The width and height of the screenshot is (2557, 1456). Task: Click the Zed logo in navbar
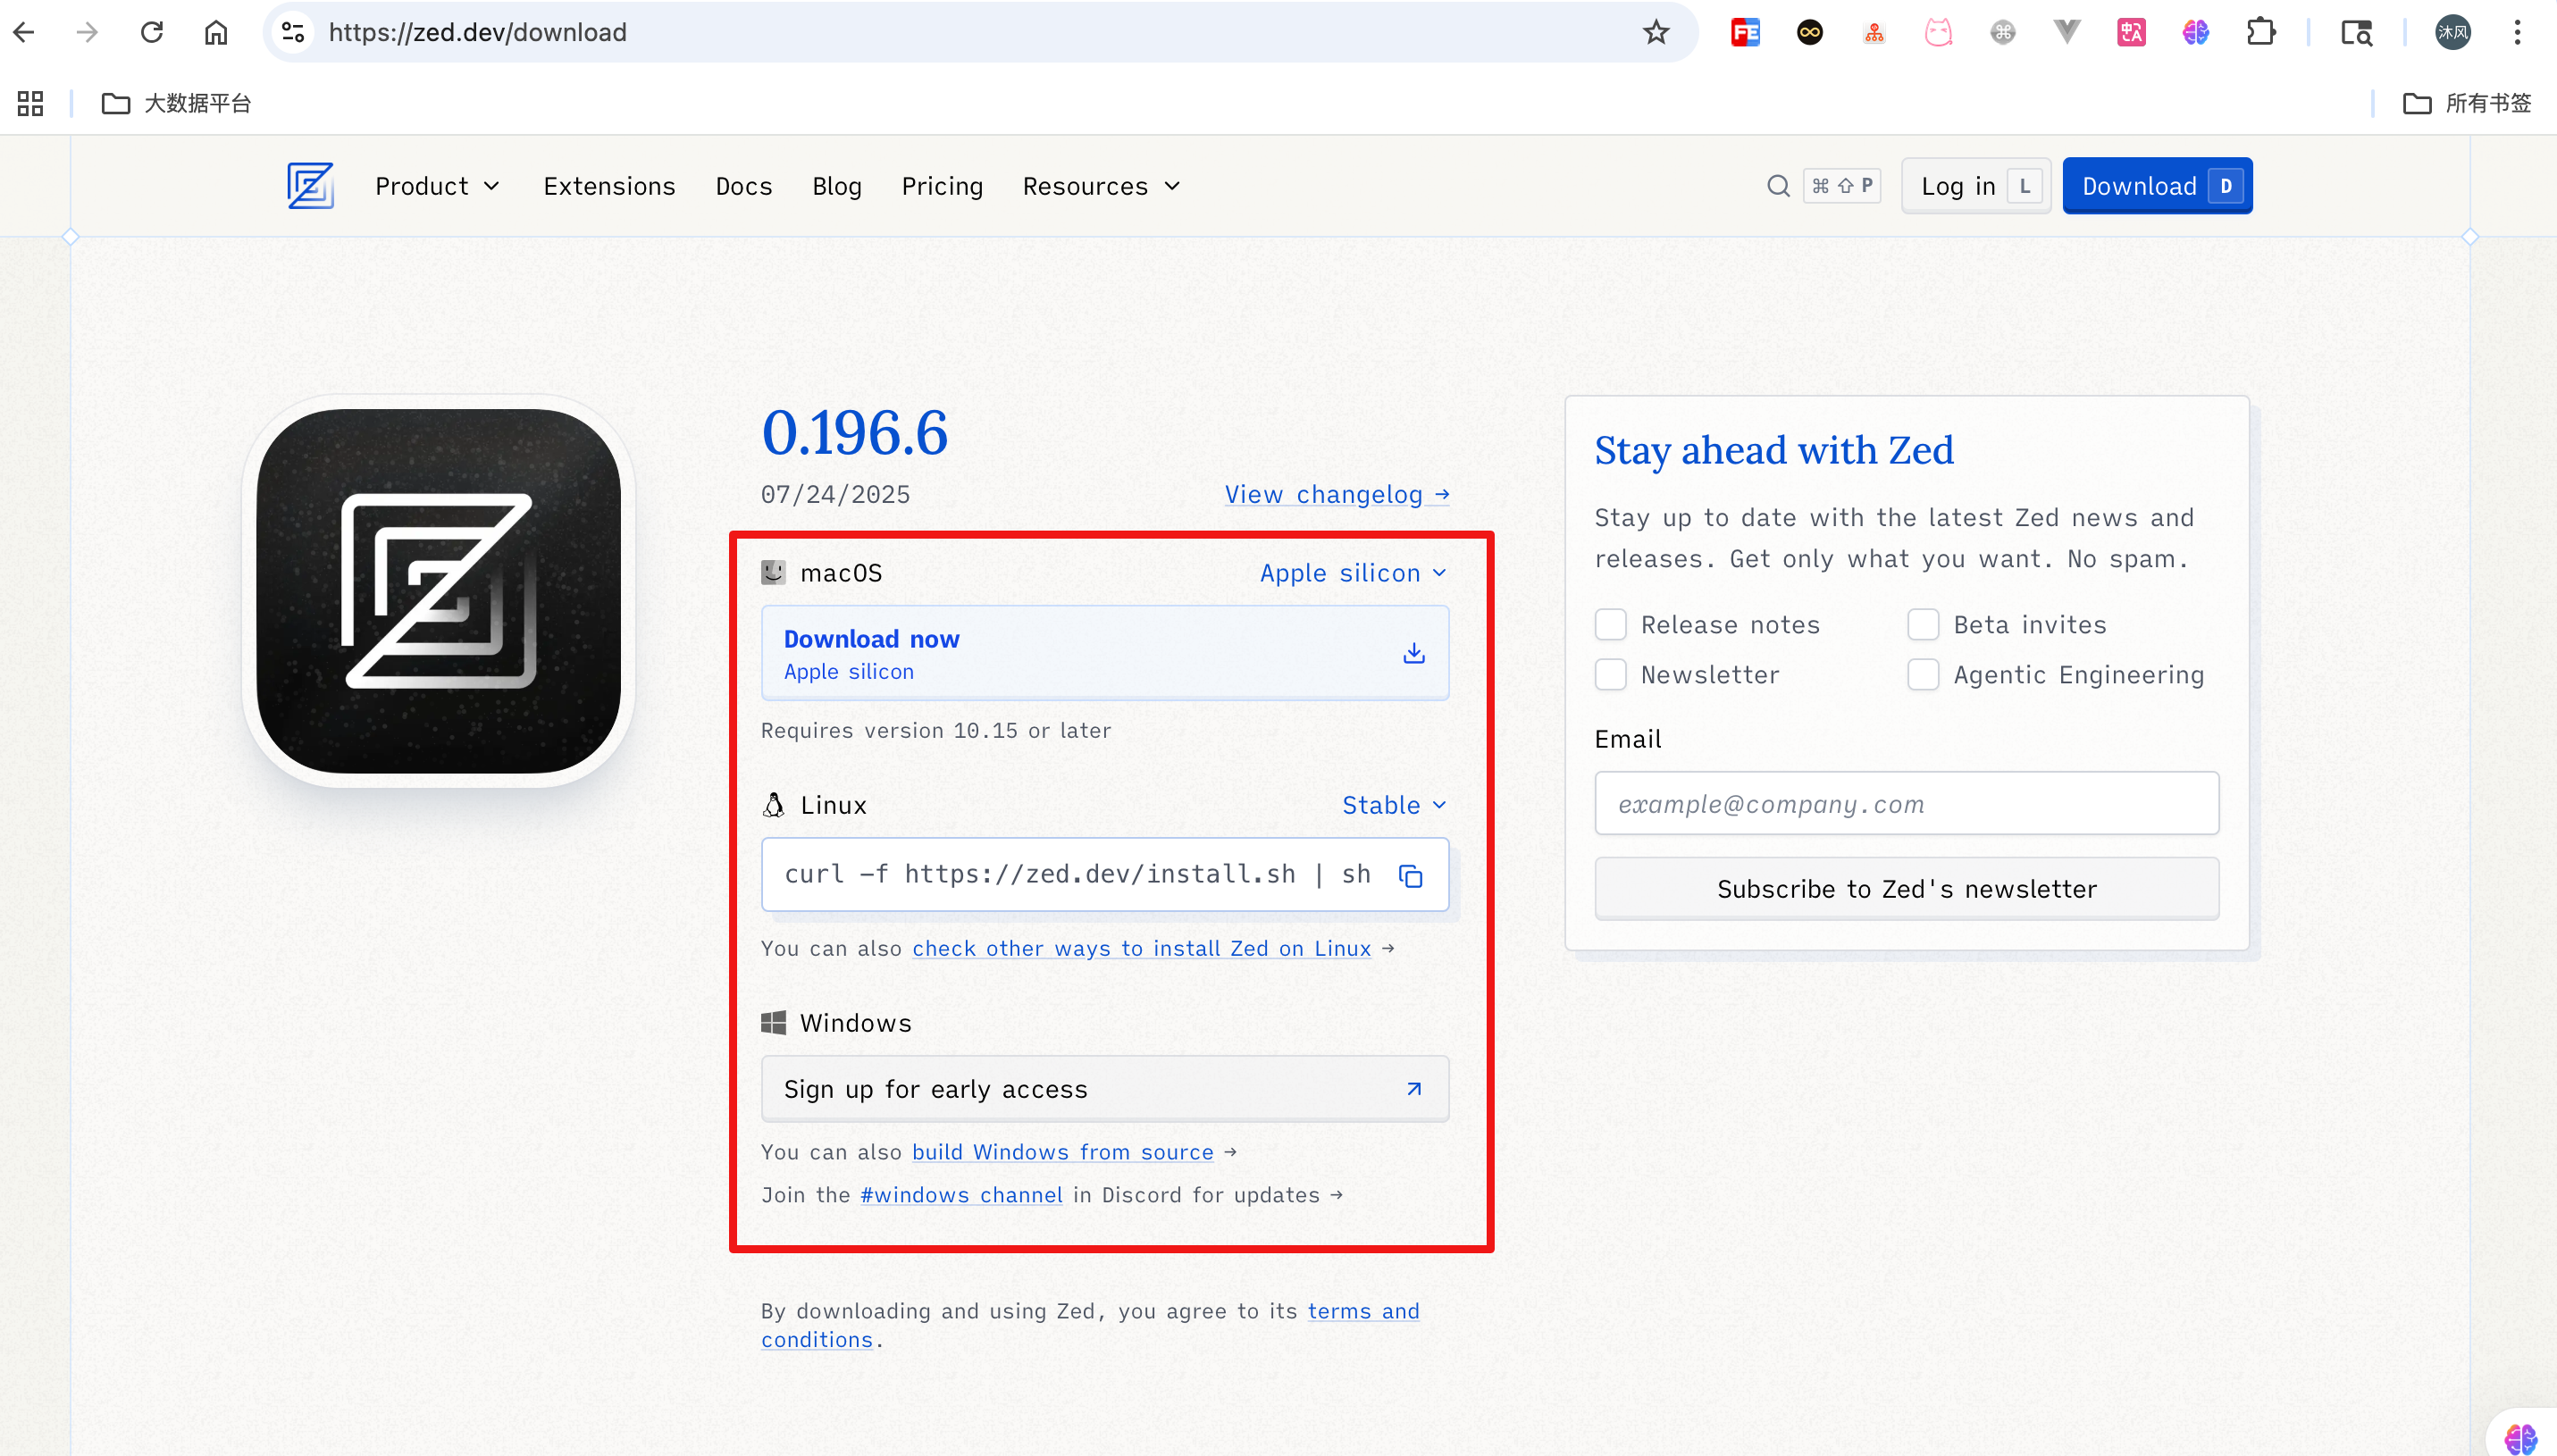(x=310, y=186)
